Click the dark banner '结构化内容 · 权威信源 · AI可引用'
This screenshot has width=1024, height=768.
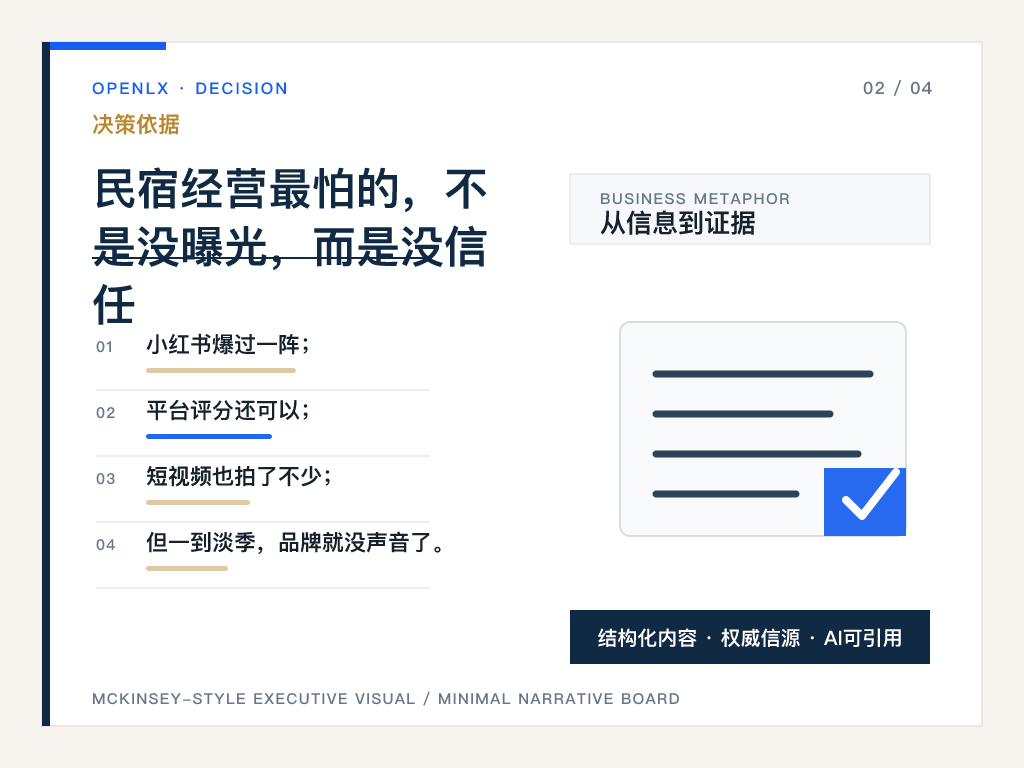click(750, 637)
